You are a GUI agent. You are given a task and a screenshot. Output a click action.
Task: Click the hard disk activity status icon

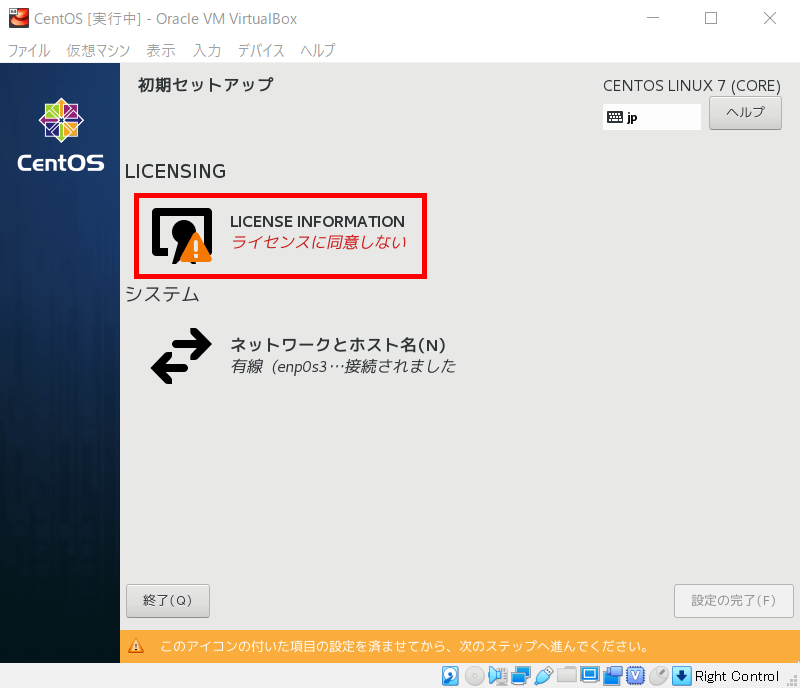(x=450, y=676)
